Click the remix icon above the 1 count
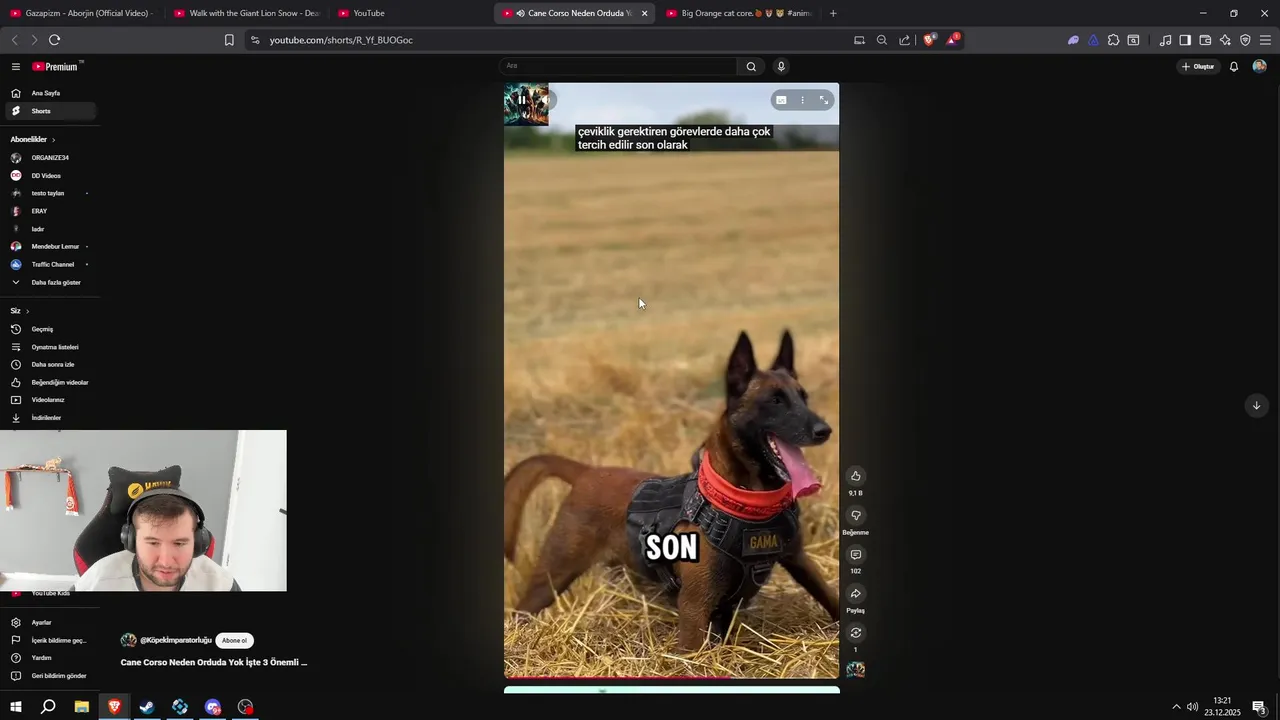 (855, 633)
